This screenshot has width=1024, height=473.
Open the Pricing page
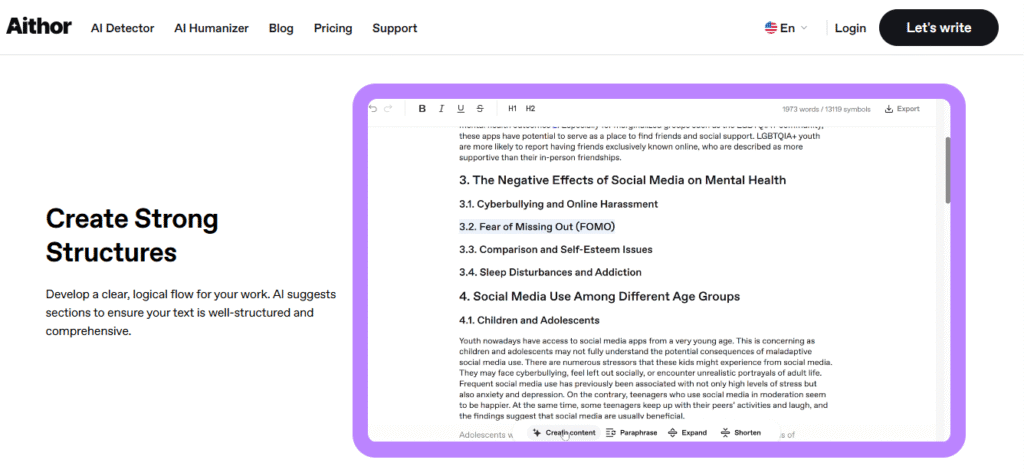pos(332,28)
